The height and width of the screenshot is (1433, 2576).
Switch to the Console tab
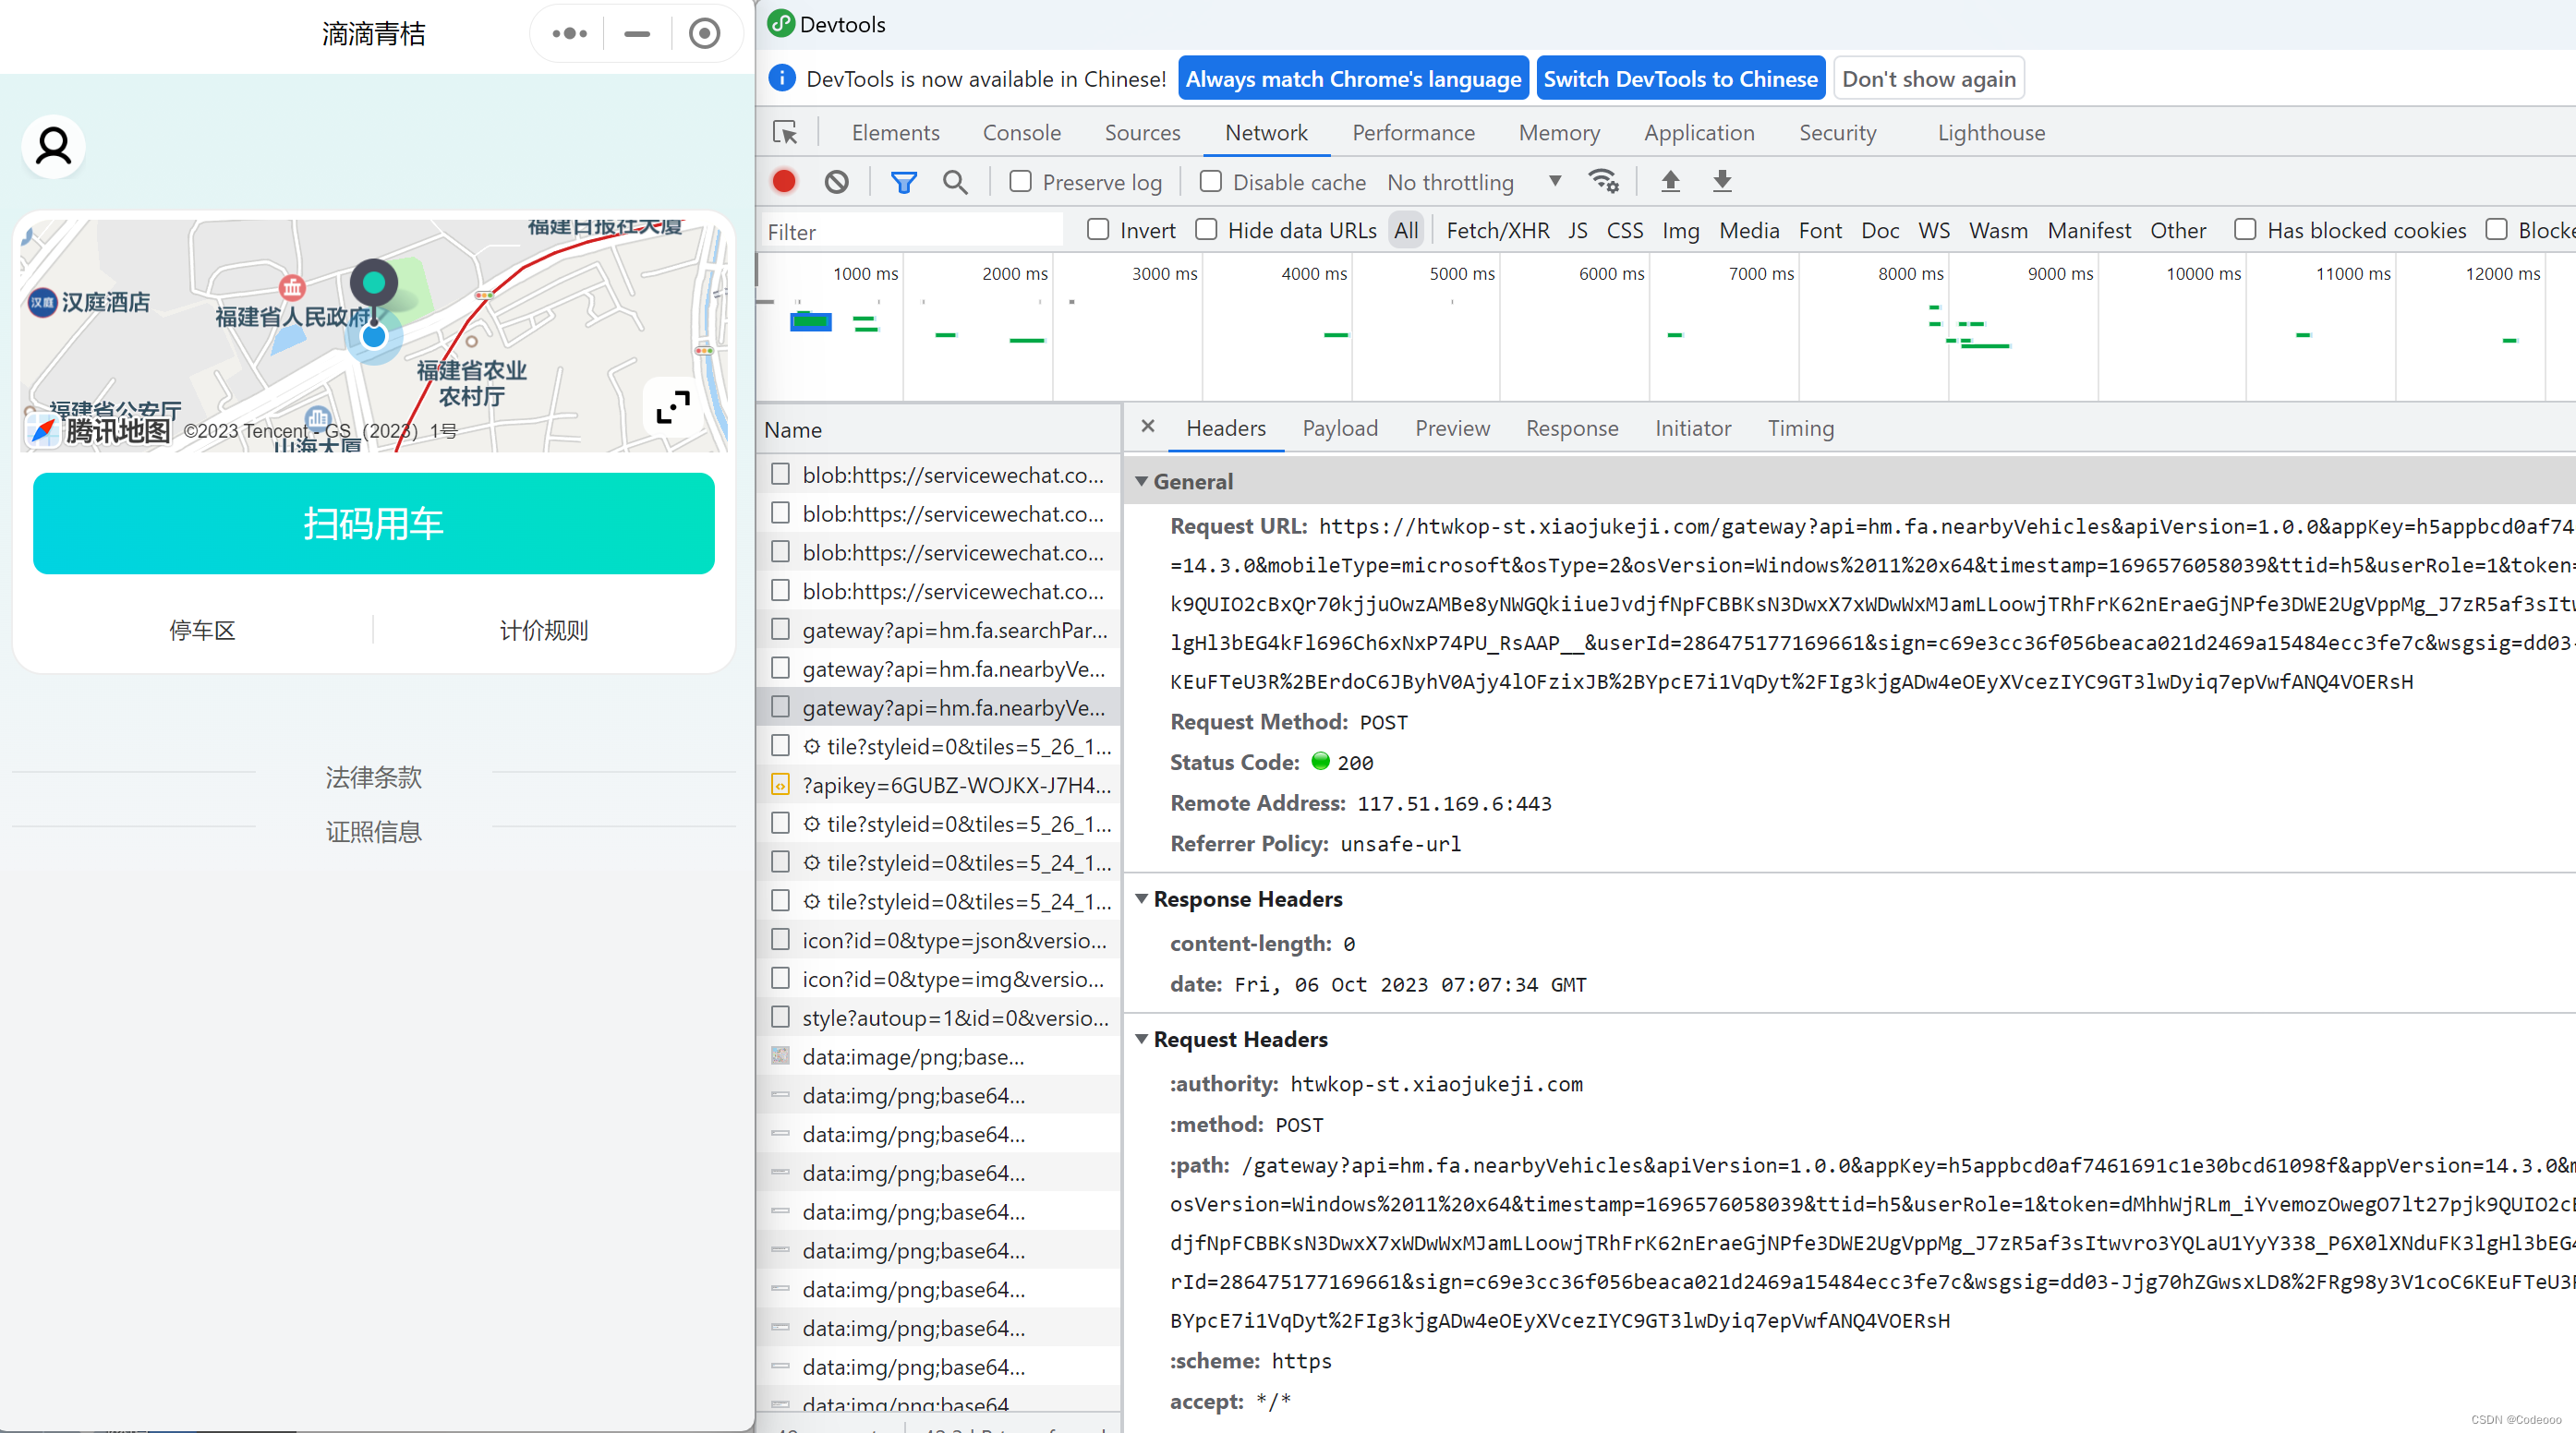click(x=1021, y=132)
